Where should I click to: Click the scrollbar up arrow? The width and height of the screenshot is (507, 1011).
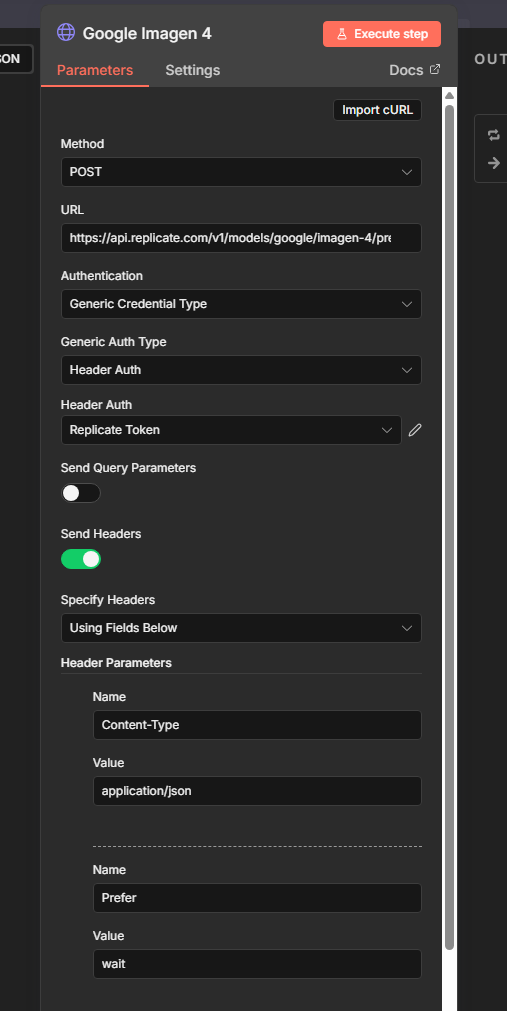450,96
